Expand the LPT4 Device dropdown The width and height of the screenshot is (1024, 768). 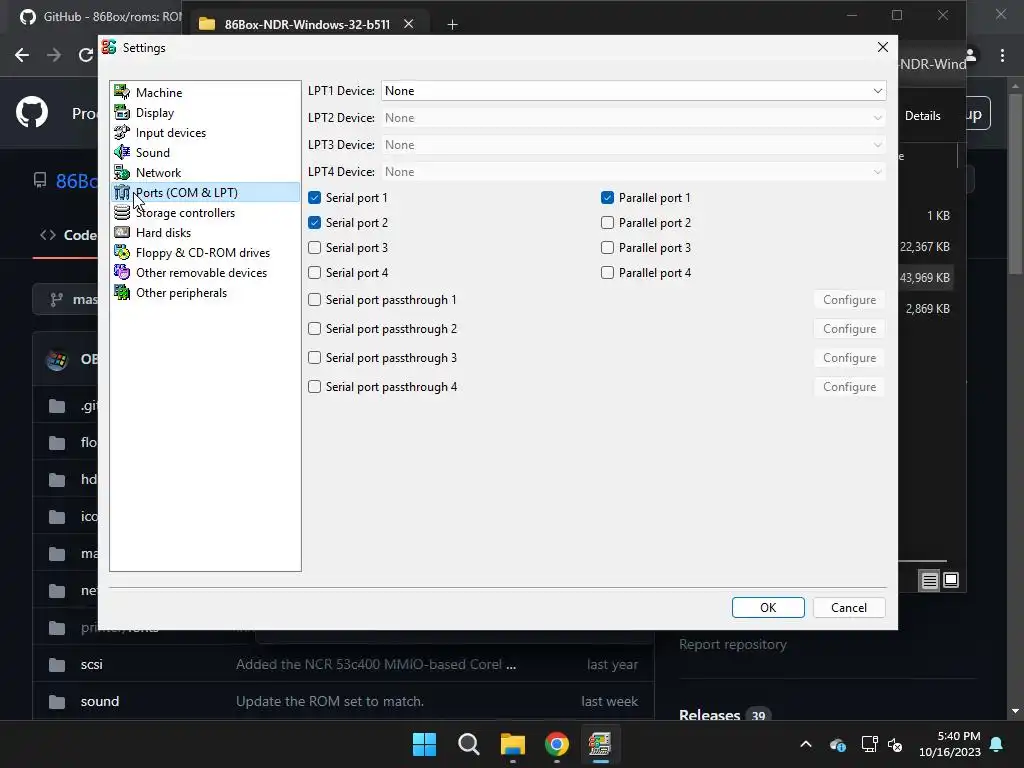tap(633, 172)
